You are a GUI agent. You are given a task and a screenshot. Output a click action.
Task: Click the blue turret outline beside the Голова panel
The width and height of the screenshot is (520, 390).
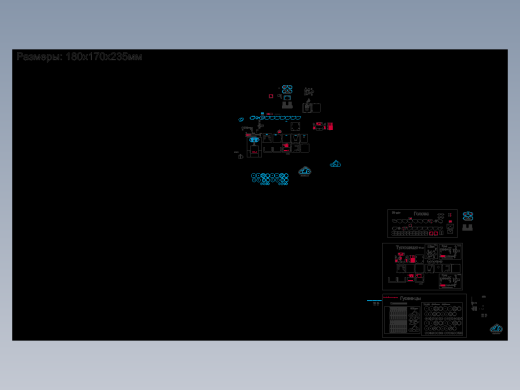pos(468,216)
